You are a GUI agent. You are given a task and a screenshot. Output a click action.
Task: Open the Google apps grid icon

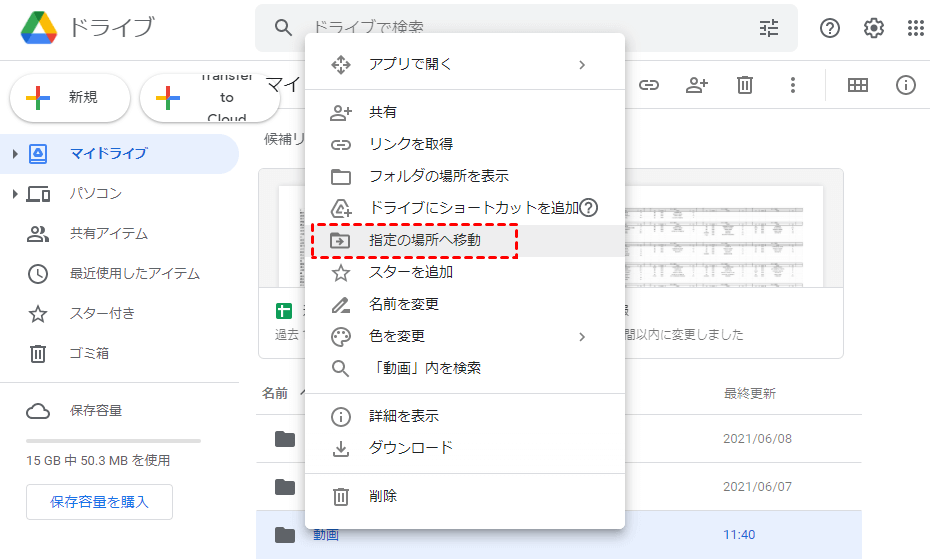tap(916, 27)
